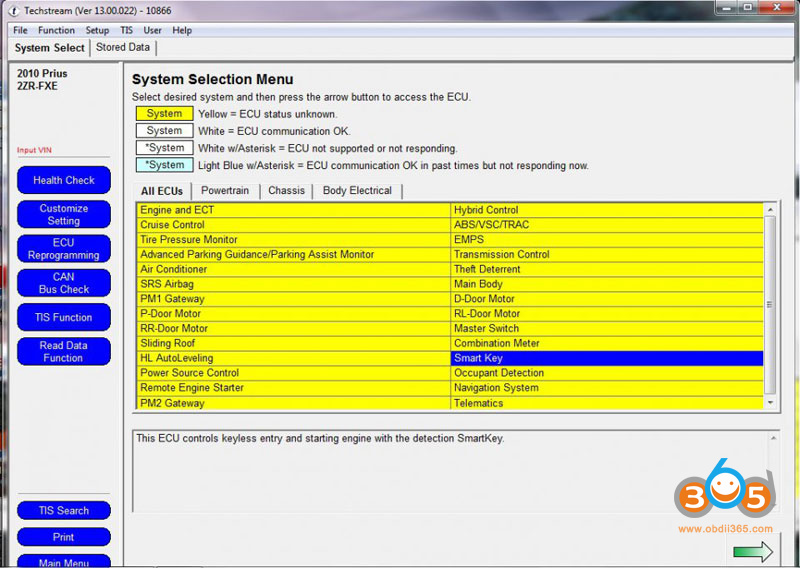Click the green arrow to access ECU

click(753, 552)
